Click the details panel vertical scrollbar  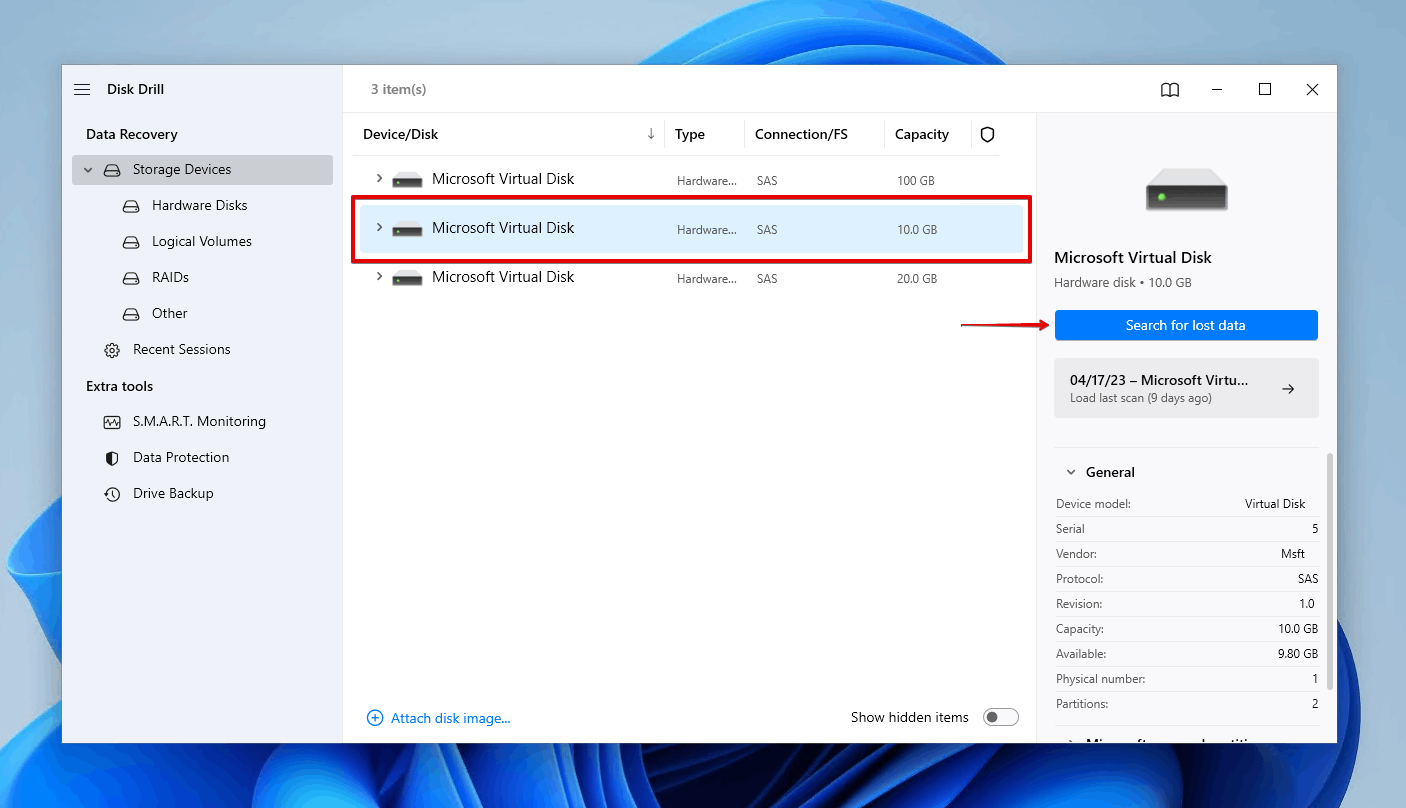point(1330,570)
